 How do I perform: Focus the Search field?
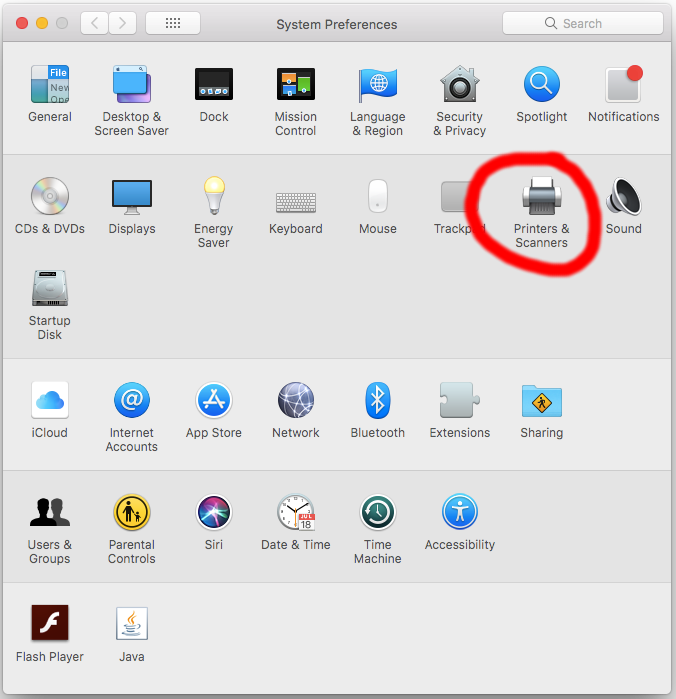(583, 23)
